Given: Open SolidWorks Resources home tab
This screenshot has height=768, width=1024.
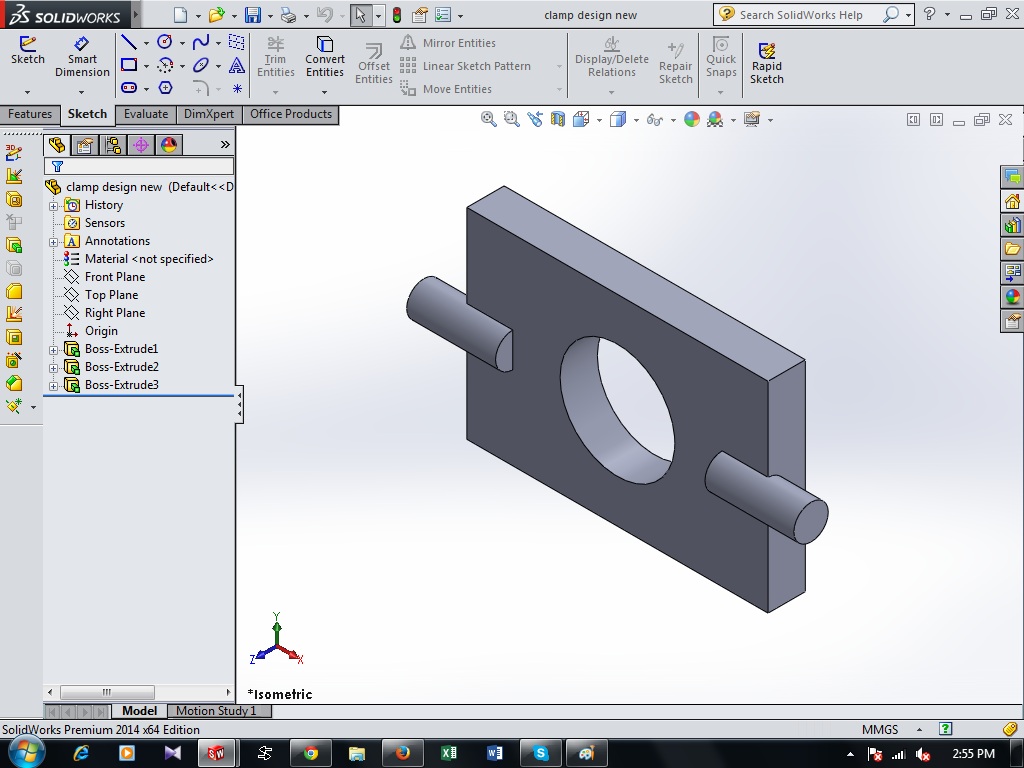Looking at the screenshot, I should click(1012, 201).
